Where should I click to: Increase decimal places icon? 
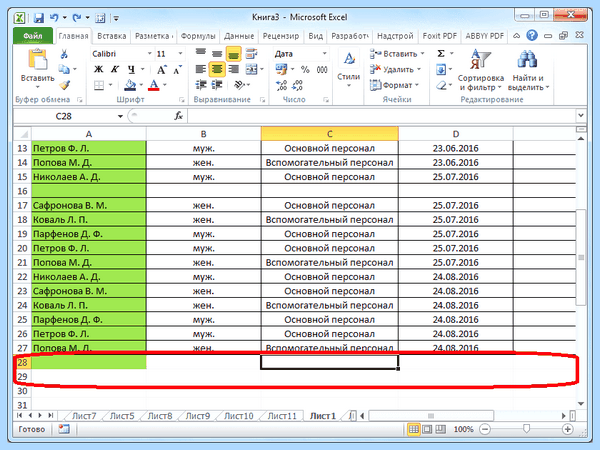(281, 85)
